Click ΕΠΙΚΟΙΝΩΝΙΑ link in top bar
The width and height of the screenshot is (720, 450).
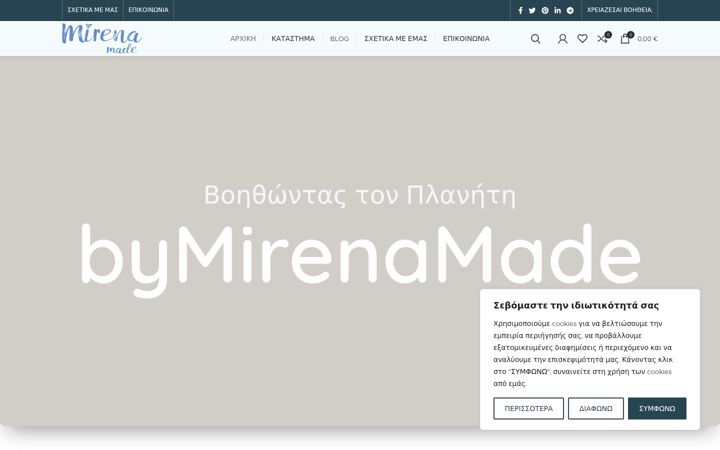148,10
